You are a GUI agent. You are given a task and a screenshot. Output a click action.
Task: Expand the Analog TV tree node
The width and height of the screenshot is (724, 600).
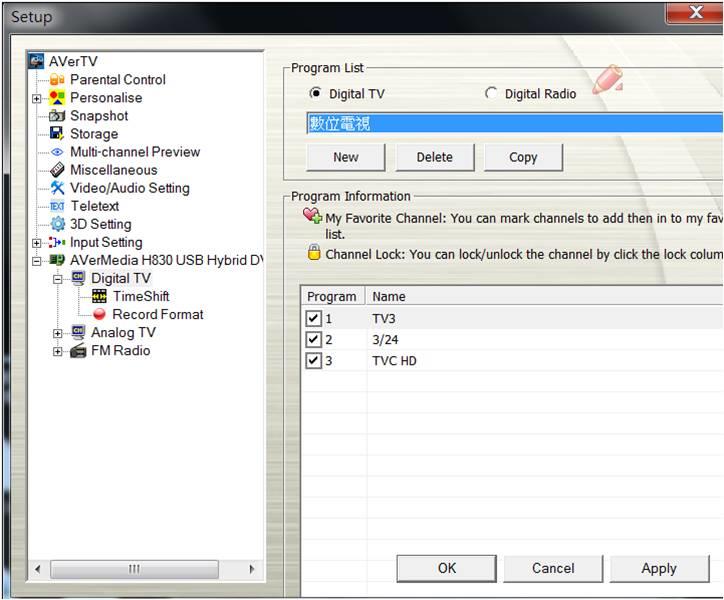click(57, 333)
